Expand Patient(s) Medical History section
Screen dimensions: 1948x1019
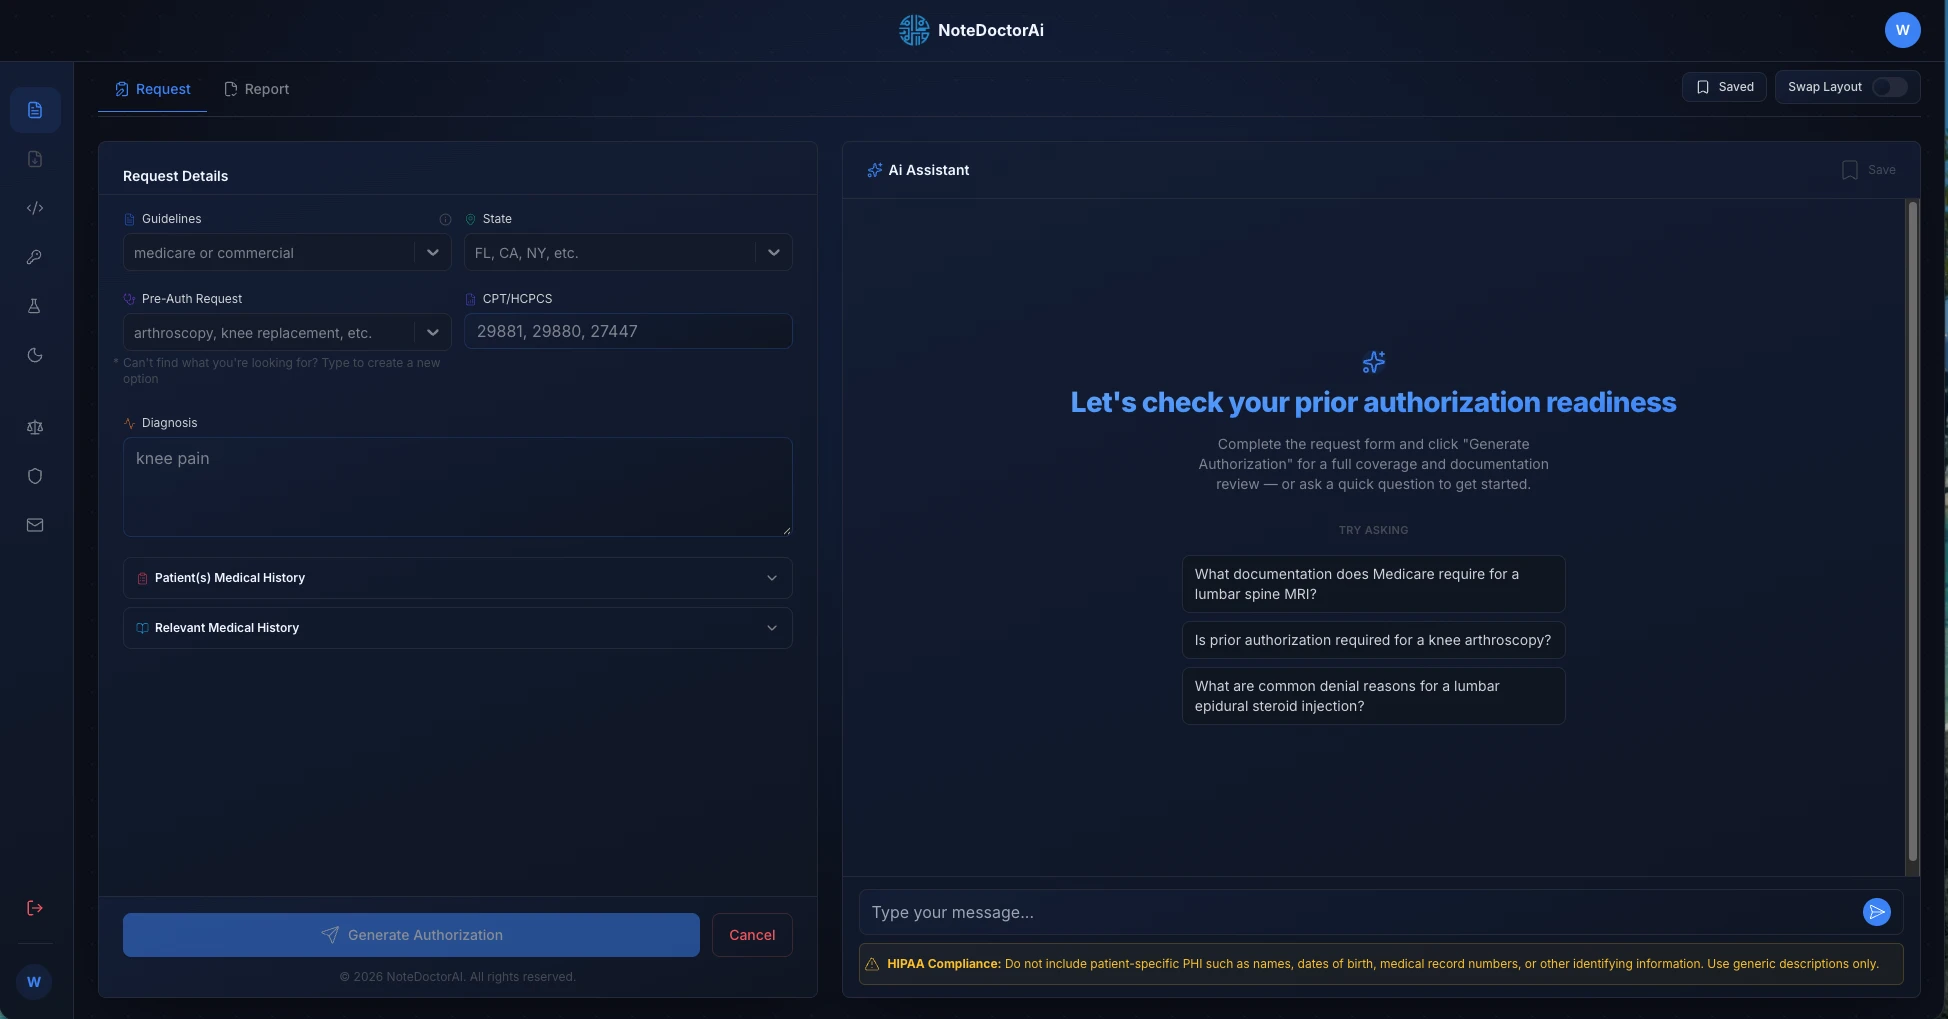click(458, 578)
